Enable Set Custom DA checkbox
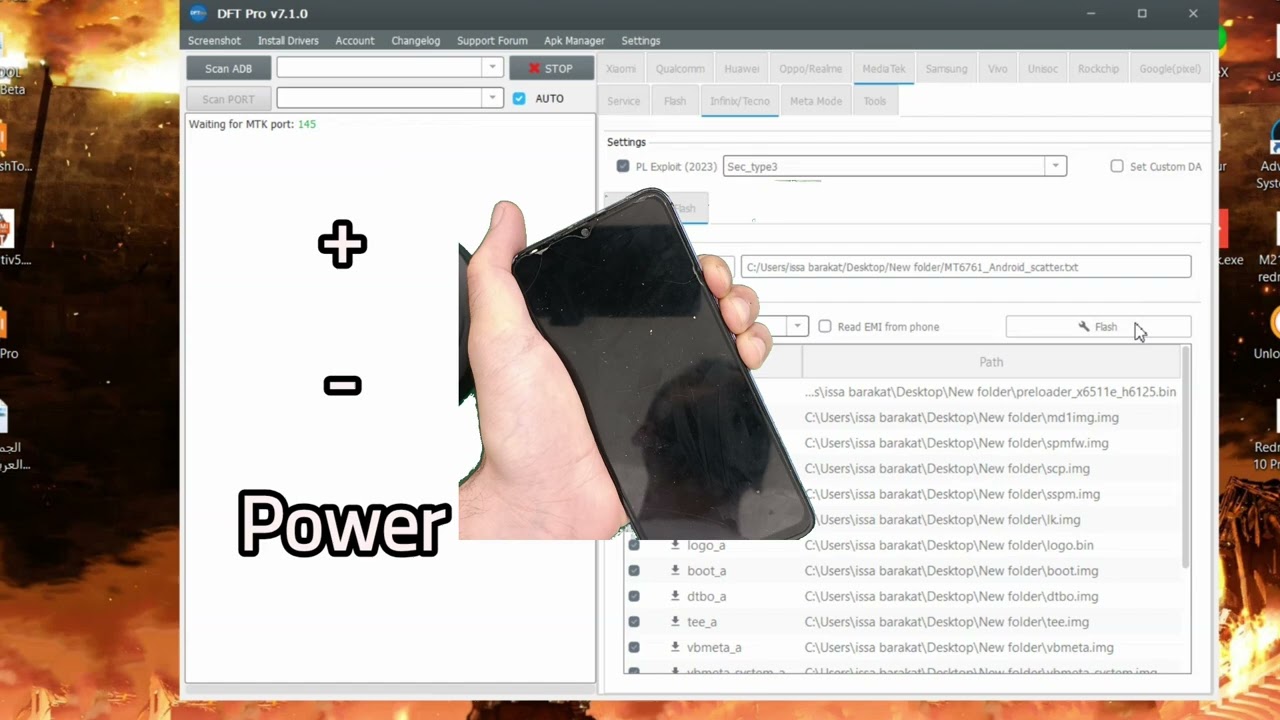This screenshot has height=720, width=1280. [1117, 166]
